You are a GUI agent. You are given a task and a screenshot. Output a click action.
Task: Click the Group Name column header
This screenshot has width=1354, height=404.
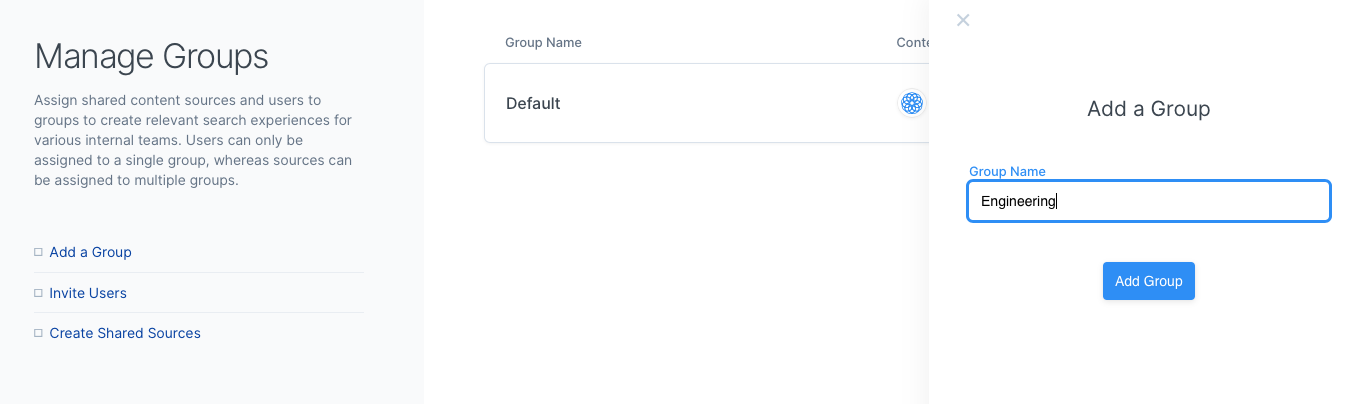click(x=543, y=43)
